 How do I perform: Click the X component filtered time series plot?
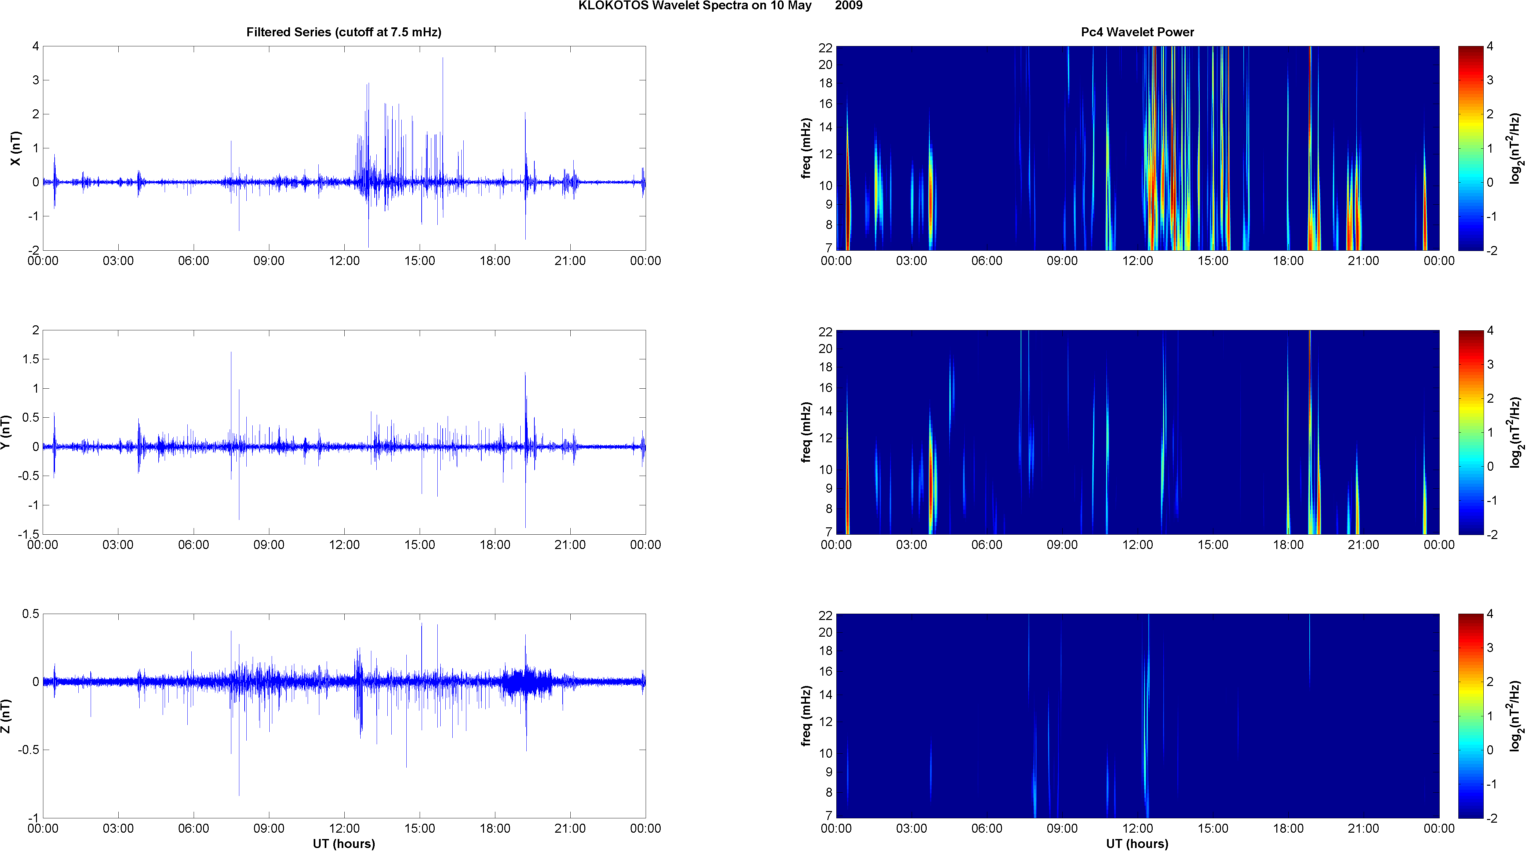(x=344, y=148)
